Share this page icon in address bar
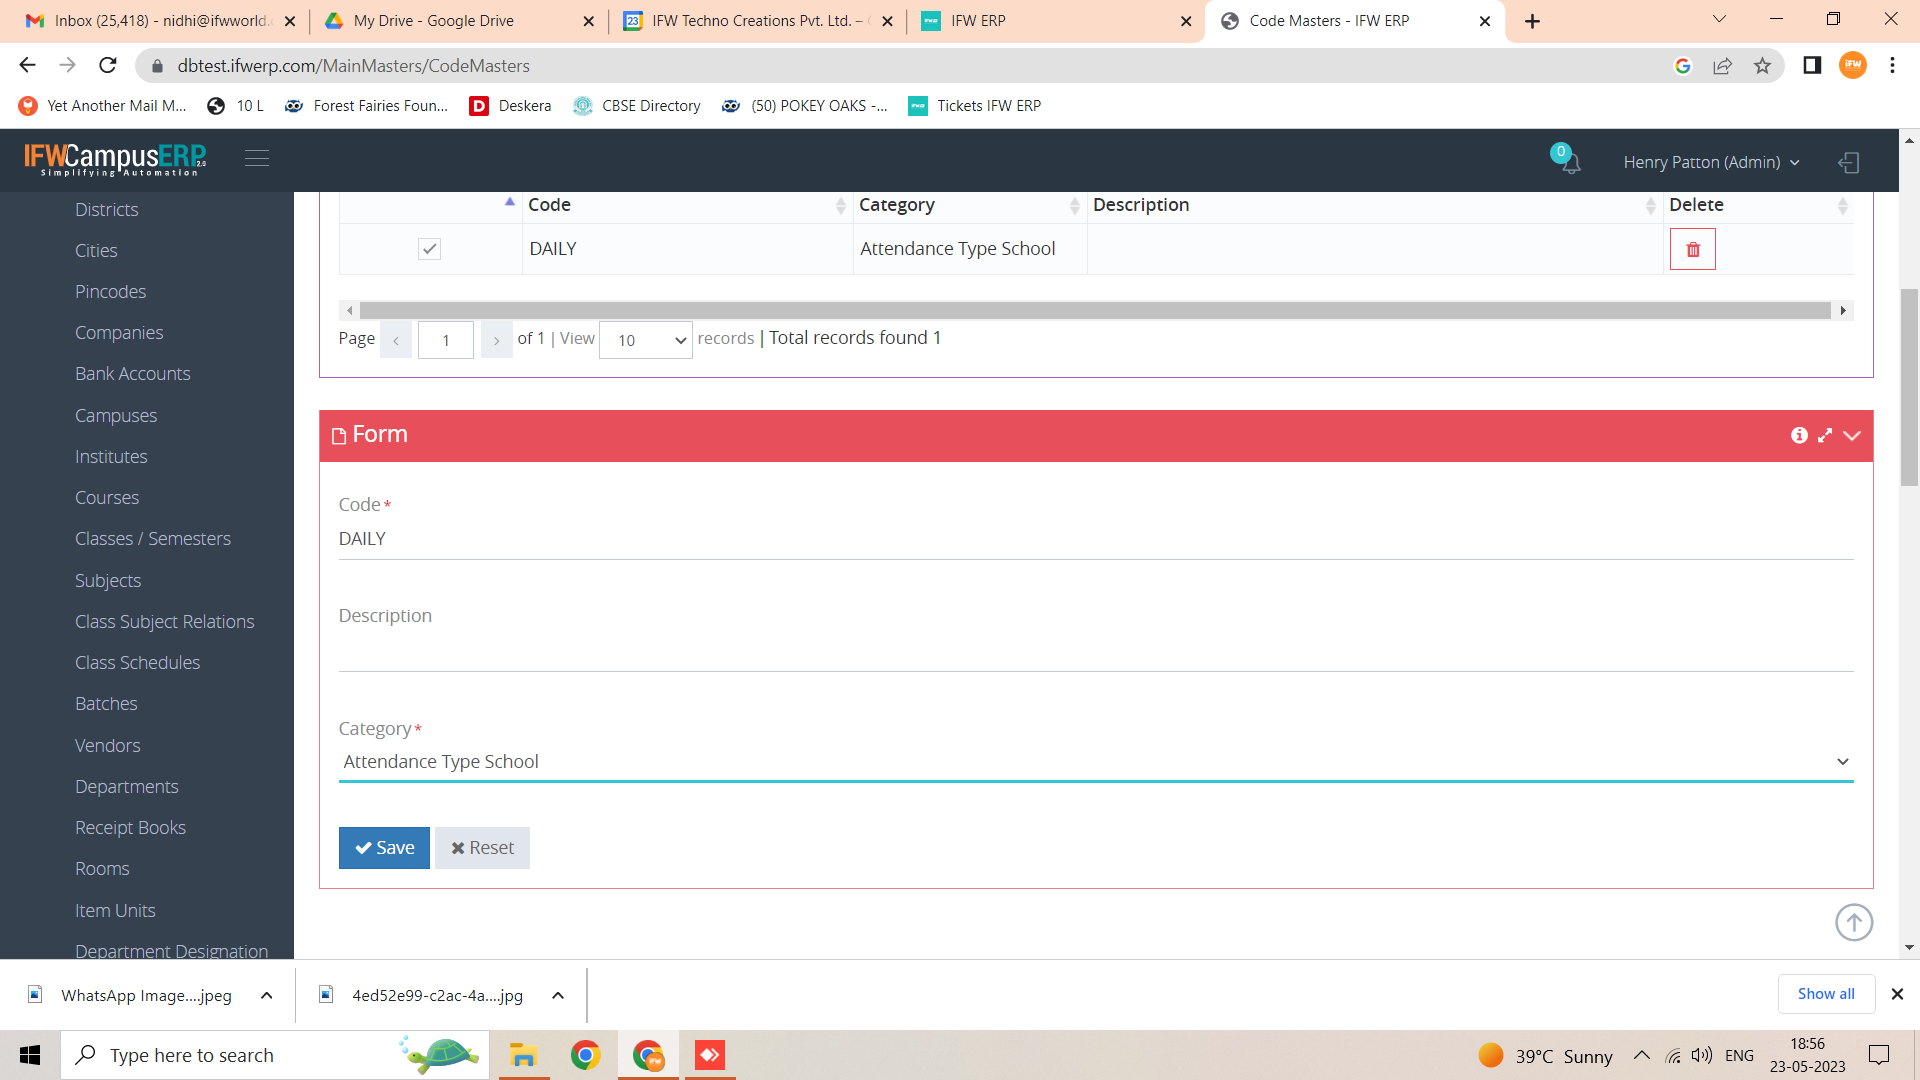 tap(1722, 66)
